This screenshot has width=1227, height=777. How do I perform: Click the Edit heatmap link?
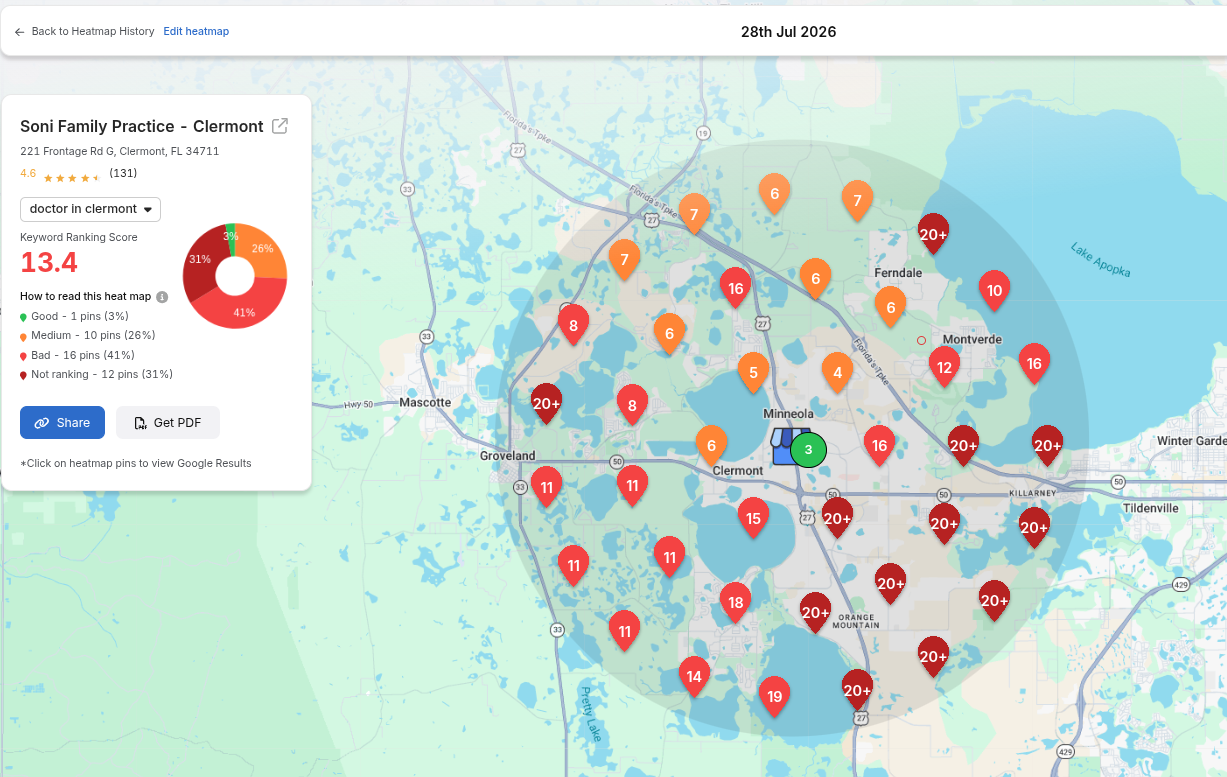pos(196,31)
